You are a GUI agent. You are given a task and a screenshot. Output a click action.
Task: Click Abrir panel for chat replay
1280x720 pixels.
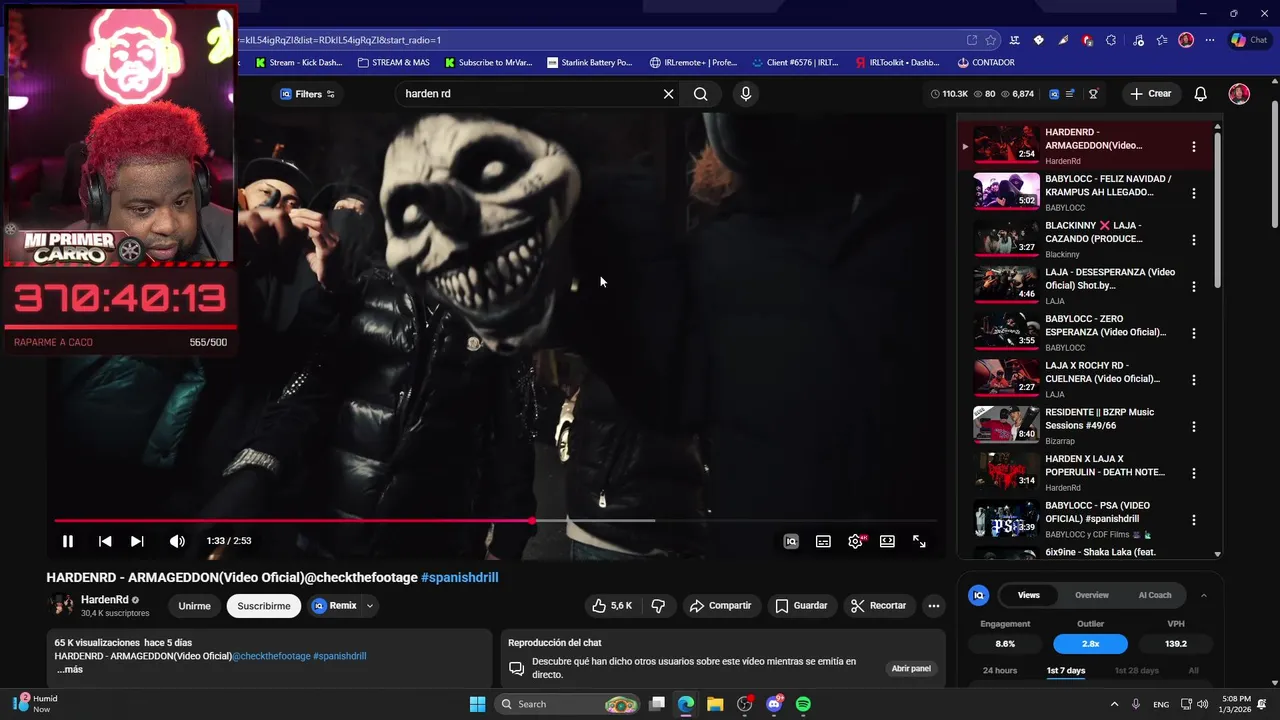pos(911,669)
